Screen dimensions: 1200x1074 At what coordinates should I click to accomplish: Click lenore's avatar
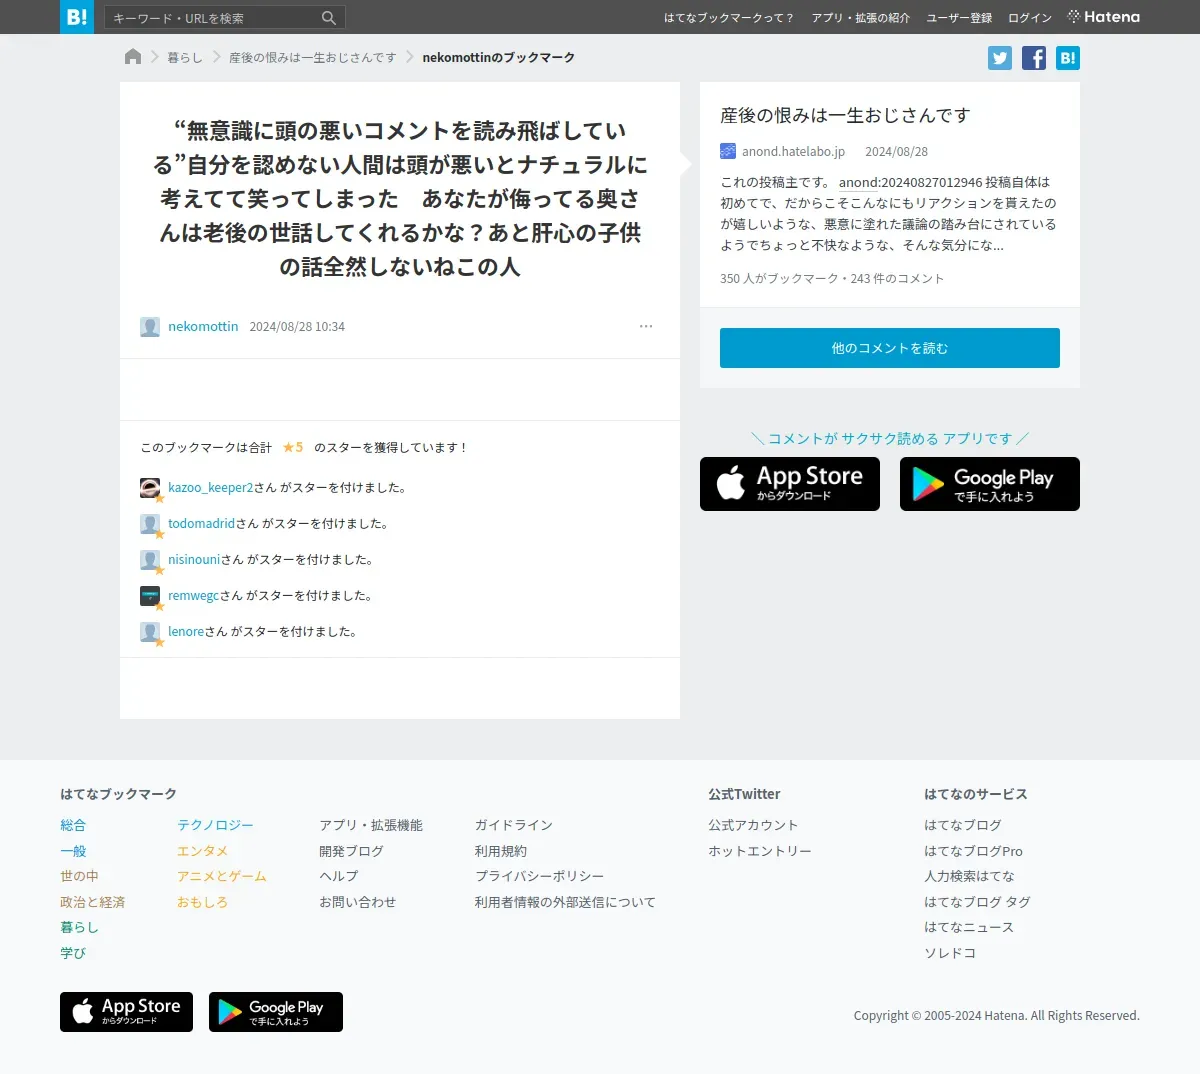click(x=150, y=632)
